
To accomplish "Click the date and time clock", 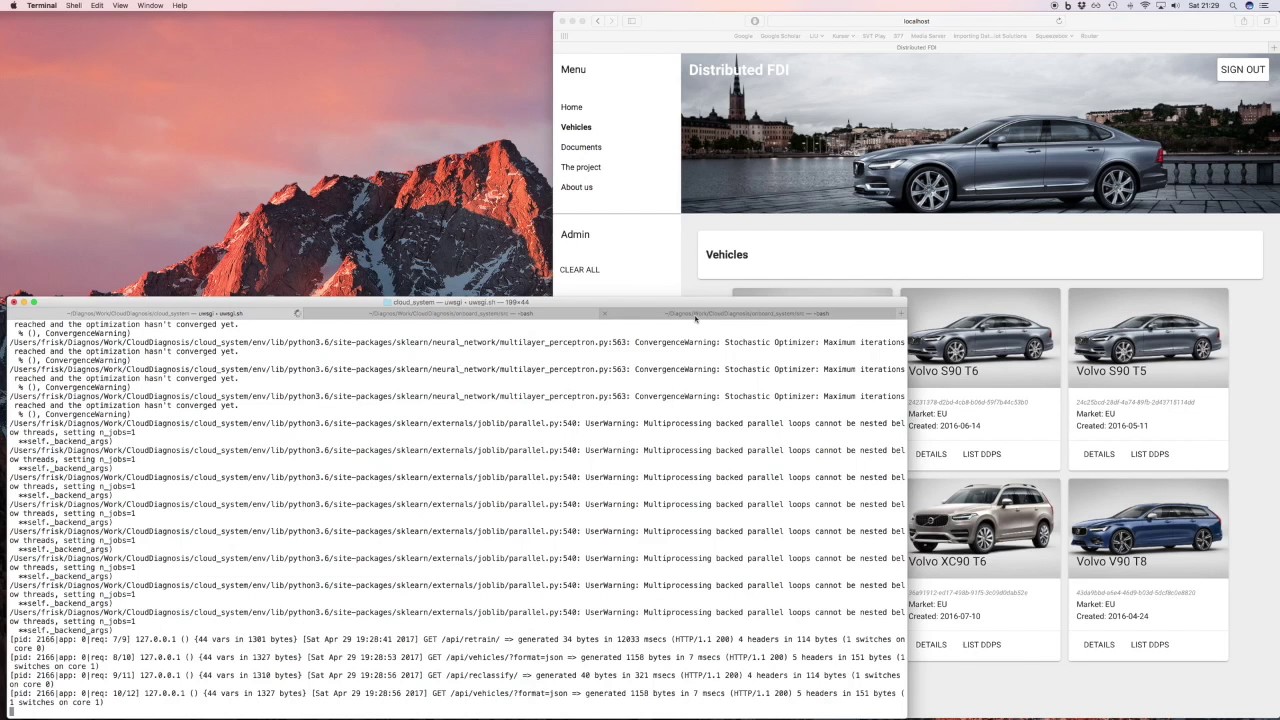I will (1204, 6).
